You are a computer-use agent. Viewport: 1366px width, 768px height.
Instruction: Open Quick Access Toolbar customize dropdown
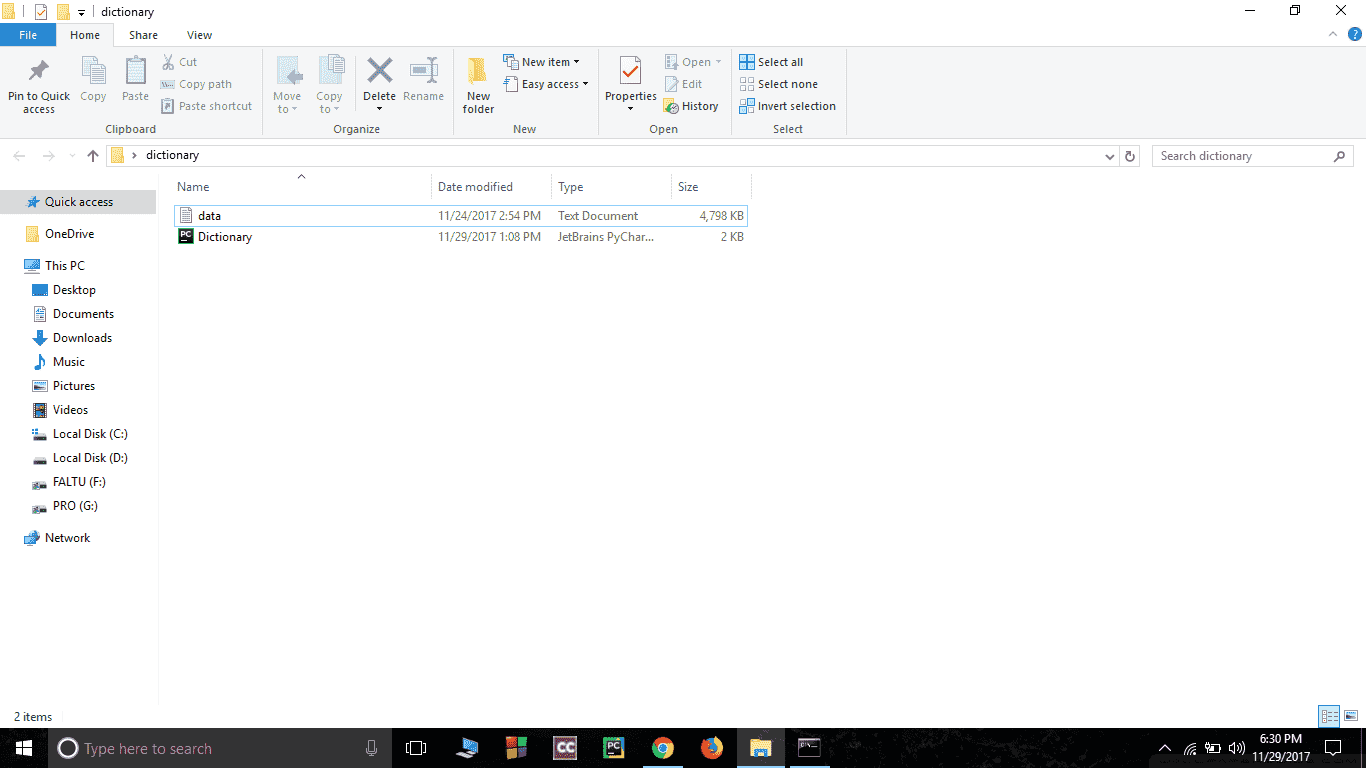coord(82,12)
